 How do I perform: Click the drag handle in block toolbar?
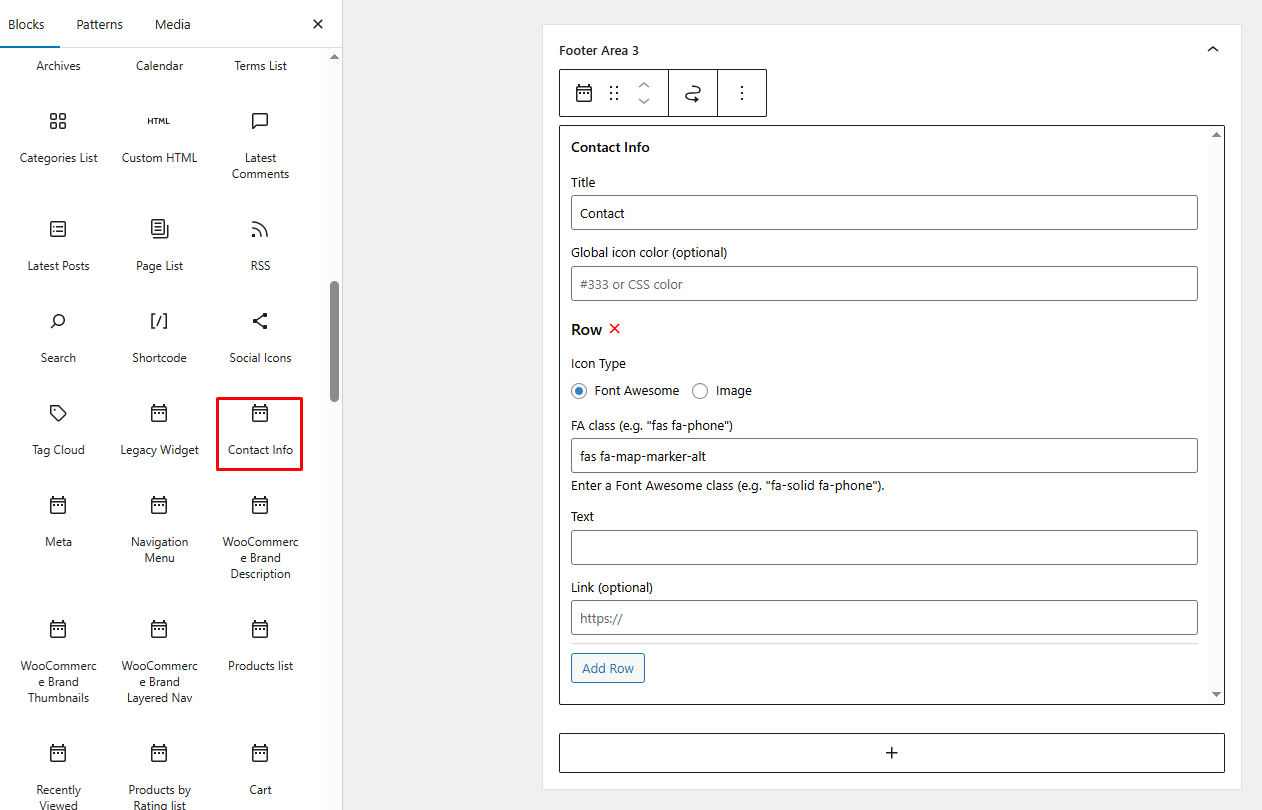click(614, 93)
